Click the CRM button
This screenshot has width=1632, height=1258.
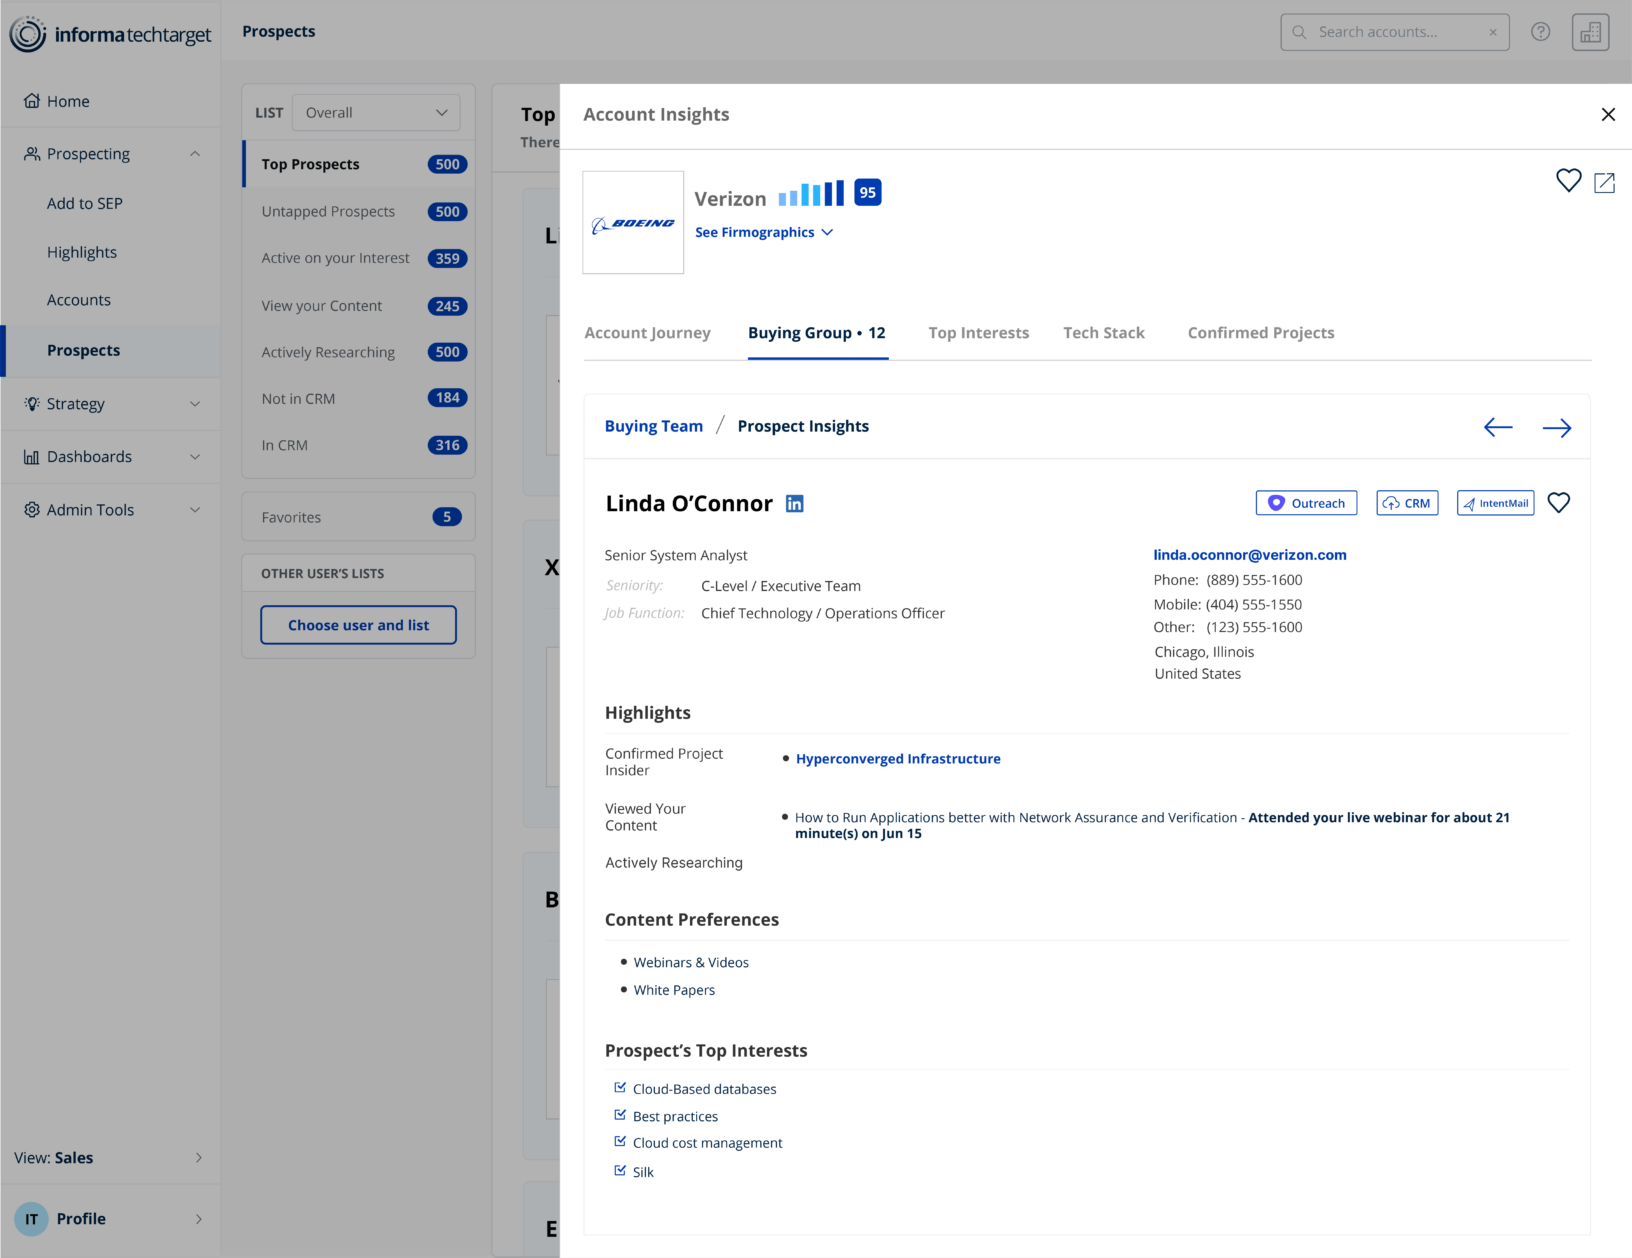(x=1407, y=503)
